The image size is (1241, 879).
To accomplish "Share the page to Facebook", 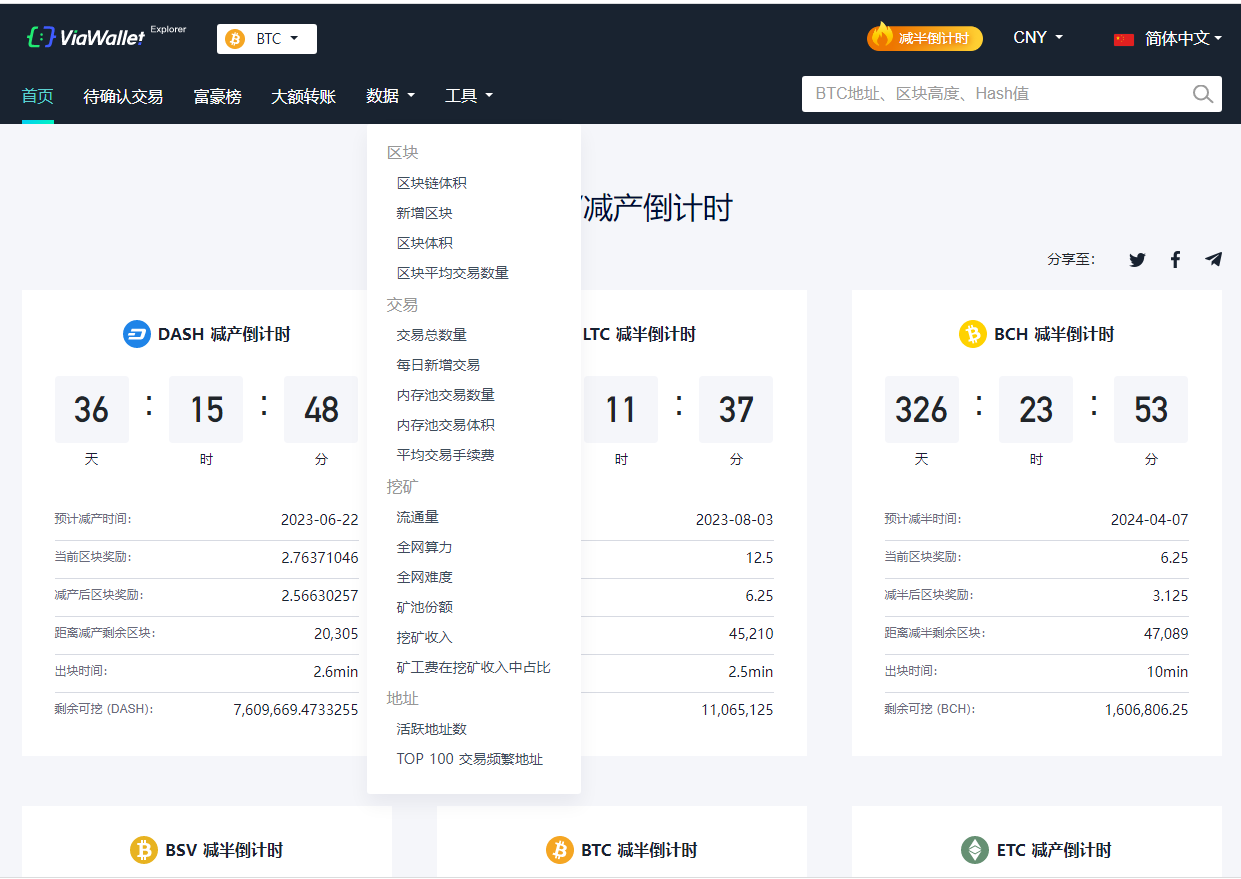I will click(x=1175, y=260).
